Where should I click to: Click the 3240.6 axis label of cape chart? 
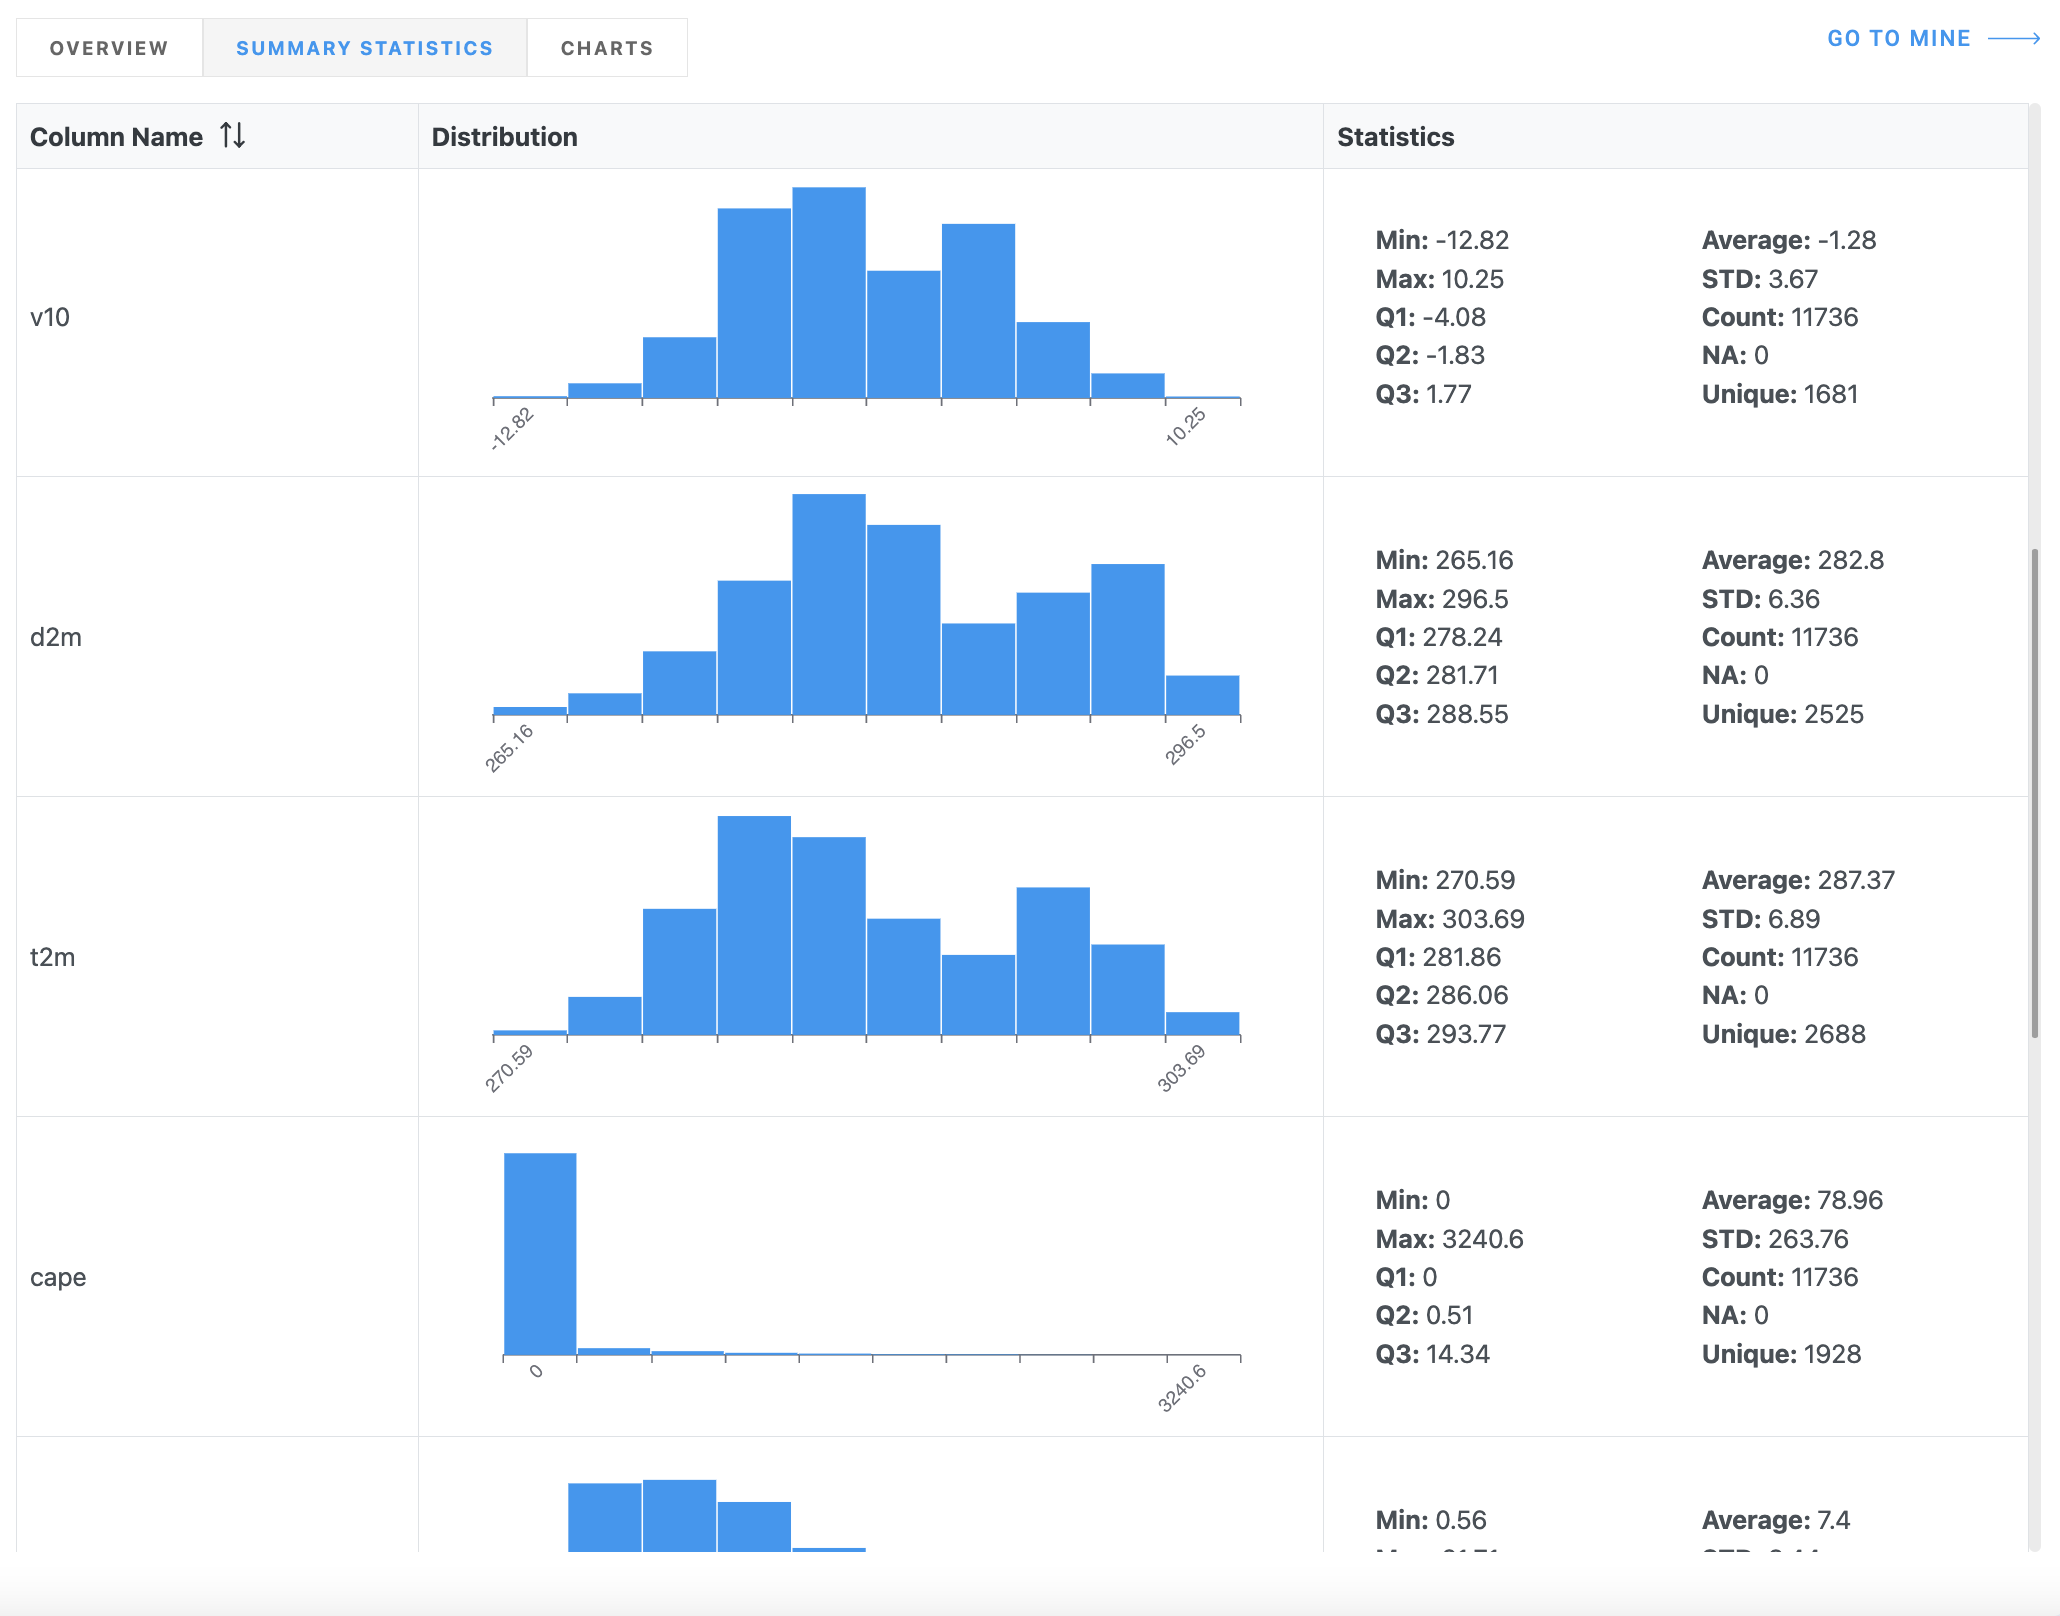tap(1182, 1388)
